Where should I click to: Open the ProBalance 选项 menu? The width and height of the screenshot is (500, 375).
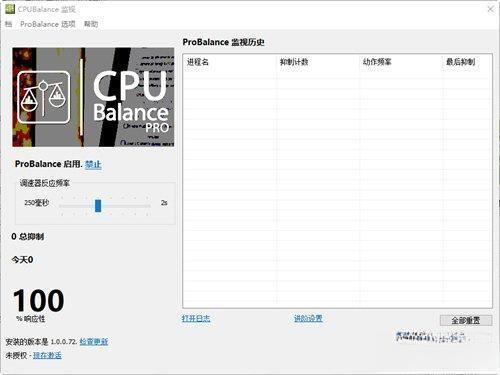tap(48, 24)
